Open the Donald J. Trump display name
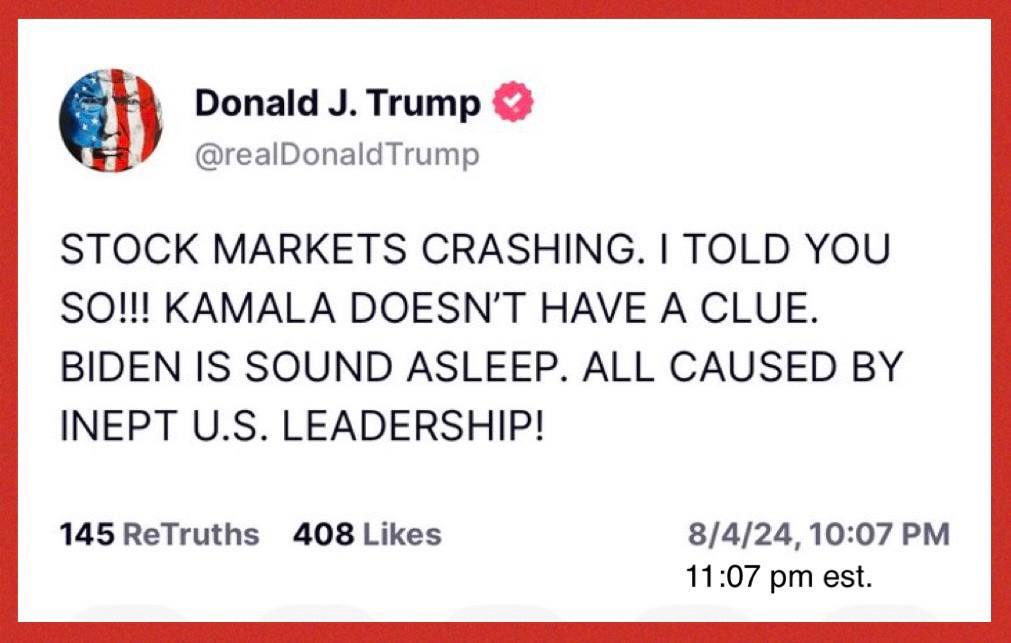This screenshot has width=1011, height=643. pyautogui.click(x=338, y=103)
